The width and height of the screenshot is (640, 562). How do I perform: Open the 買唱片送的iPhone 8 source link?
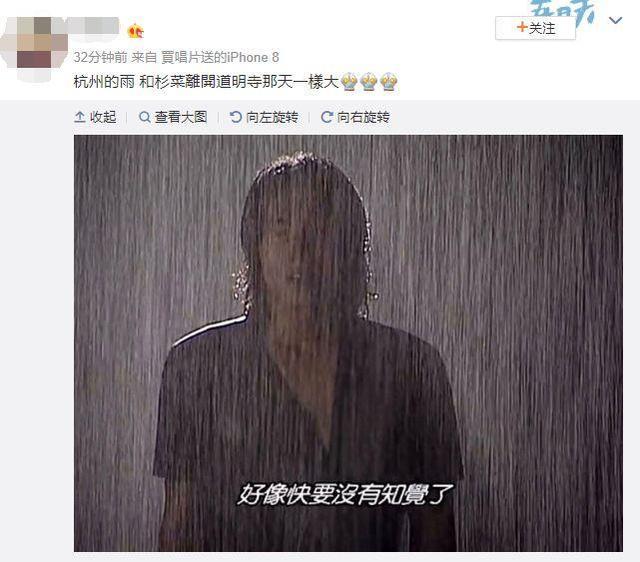[x=220, y=58]
